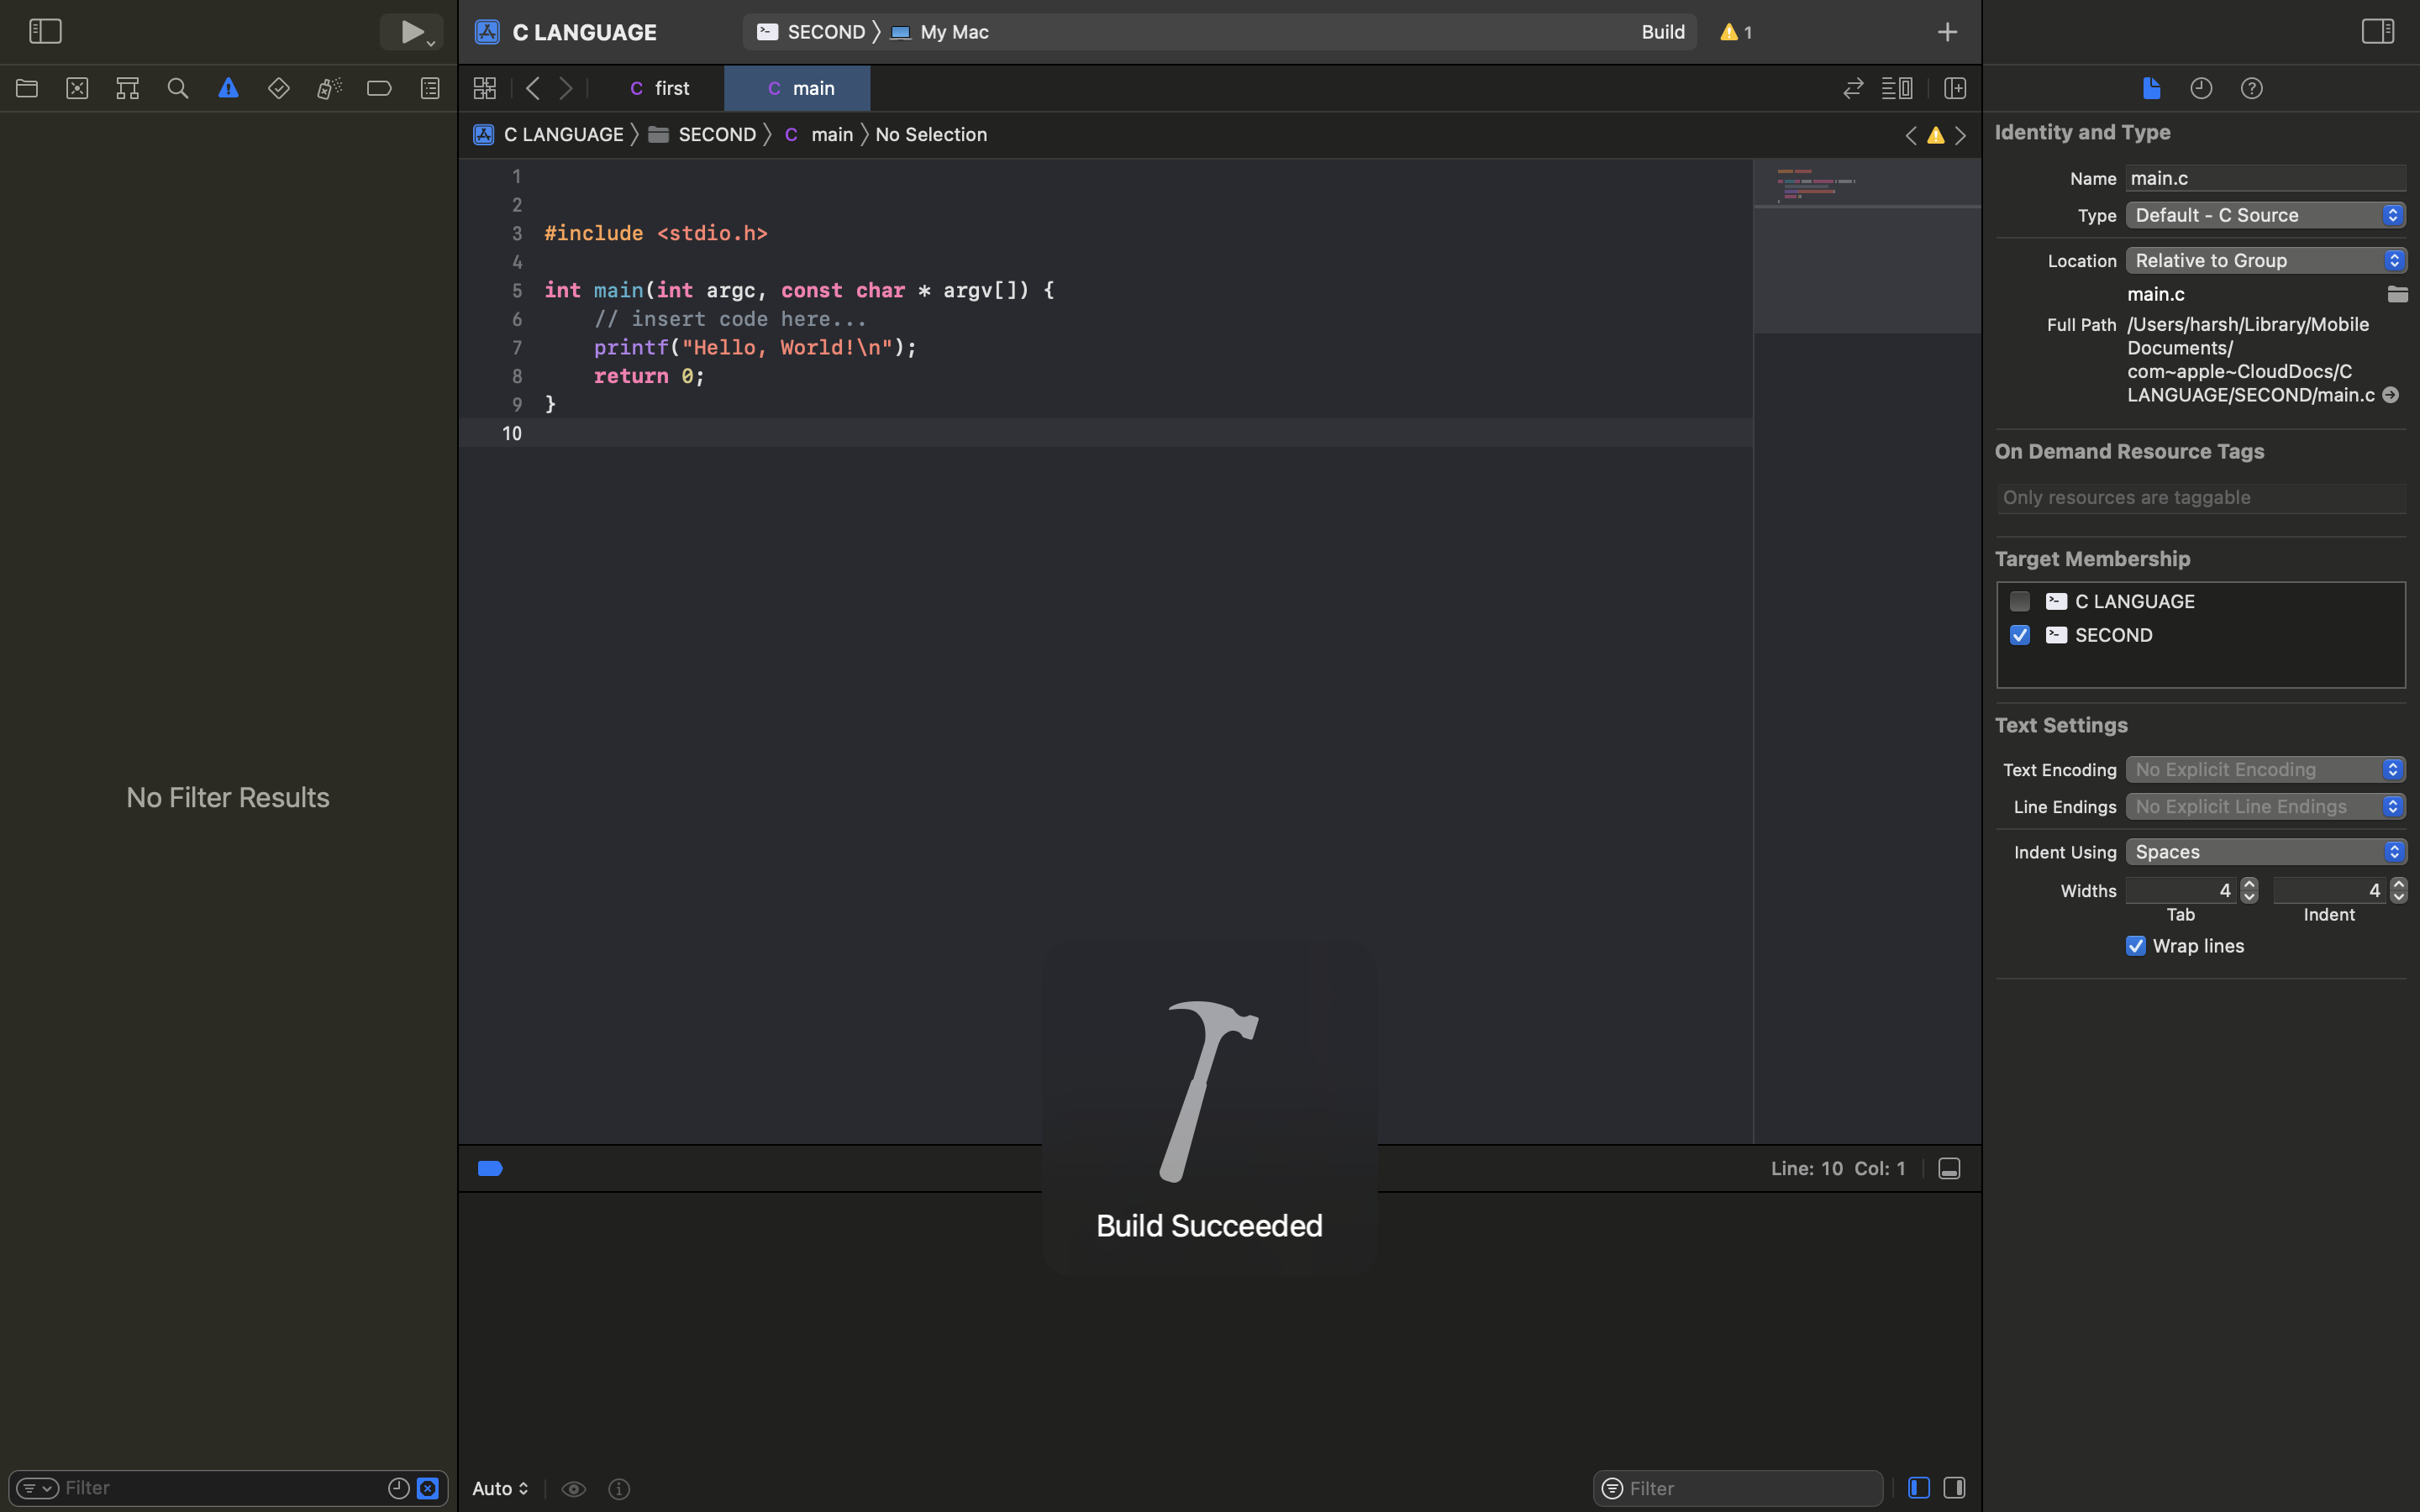Switch to the first editor tab
2420x1512 pixels.
[x=660, y=89]
